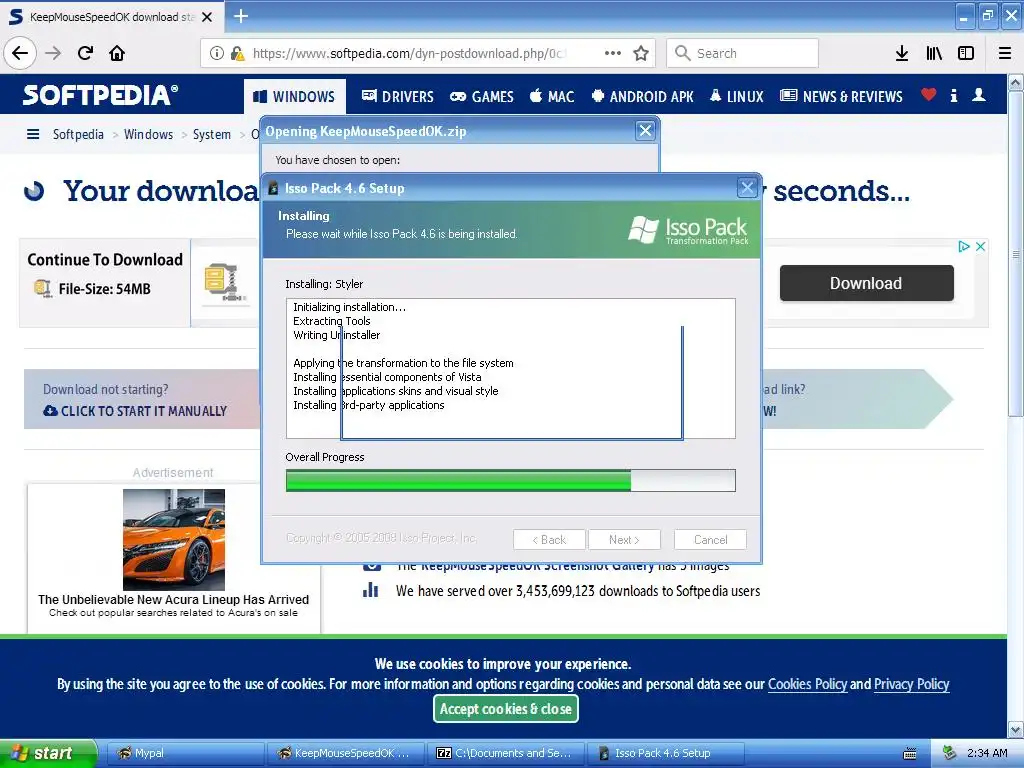Screen dimensions: 1024x768
Task: Open the AdChoices triangle icon
Action: 964,246
